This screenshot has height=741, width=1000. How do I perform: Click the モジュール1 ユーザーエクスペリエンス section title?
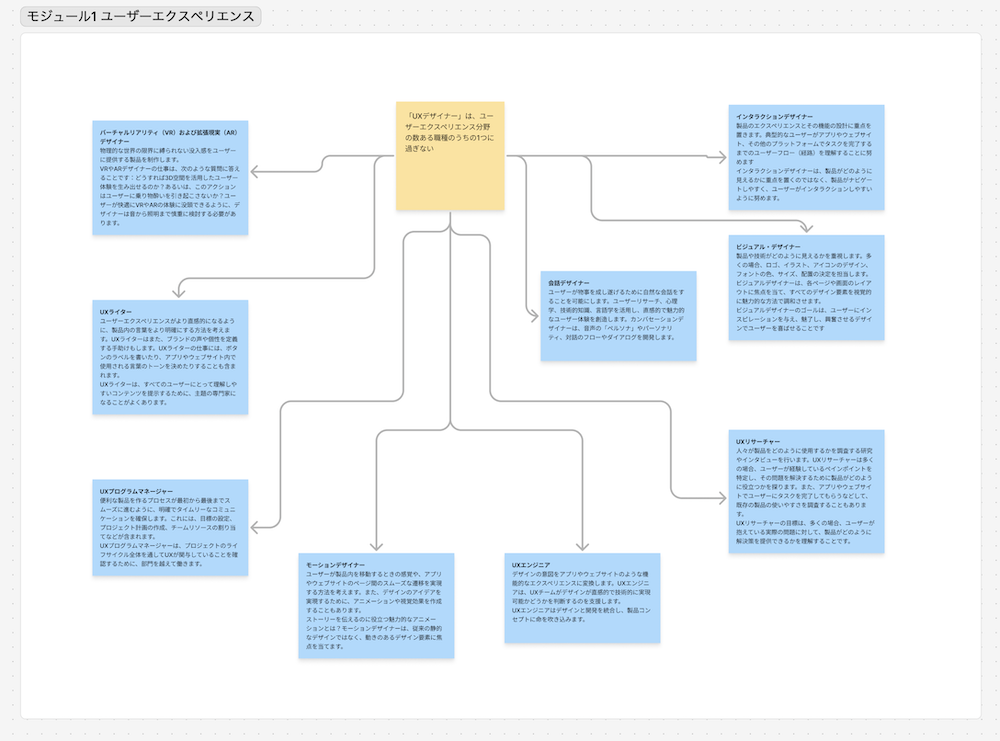pos(140,17)
